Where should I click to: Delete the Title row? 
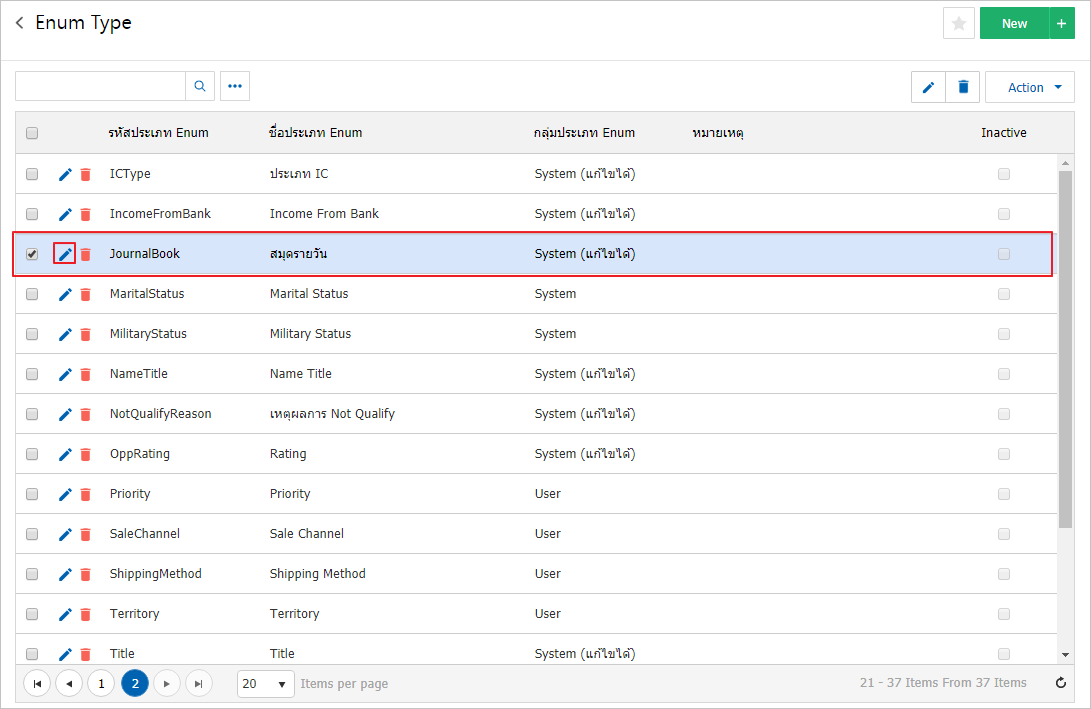tap(86, 654)
